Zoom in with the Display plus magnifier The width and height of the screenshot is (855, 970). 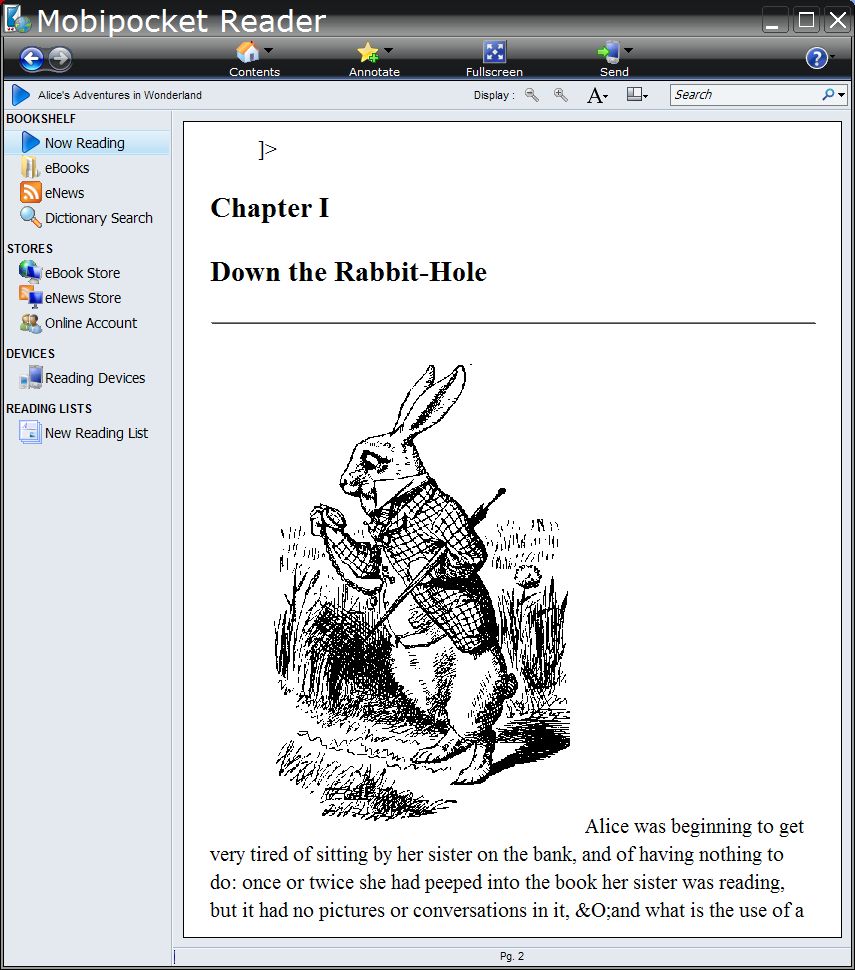(561, 95)
